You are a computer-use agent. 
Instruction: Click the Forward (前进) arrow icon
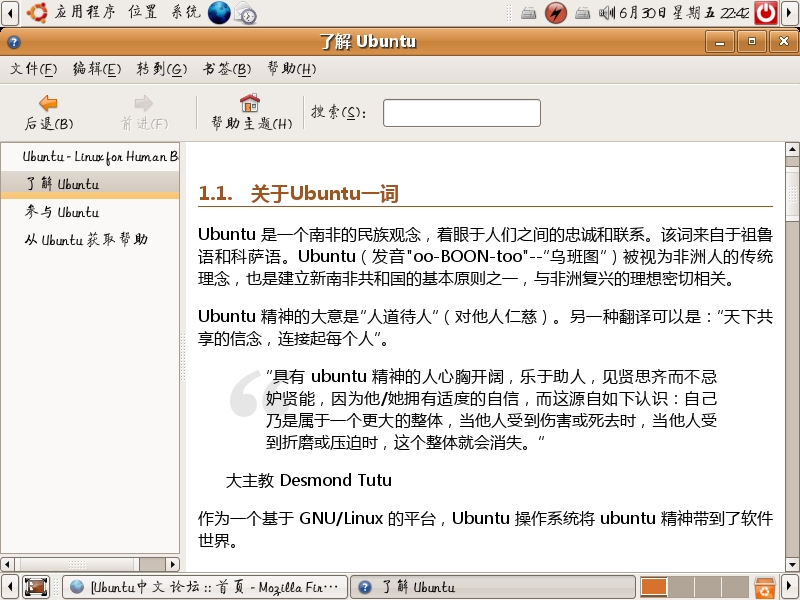coord(143,103)
